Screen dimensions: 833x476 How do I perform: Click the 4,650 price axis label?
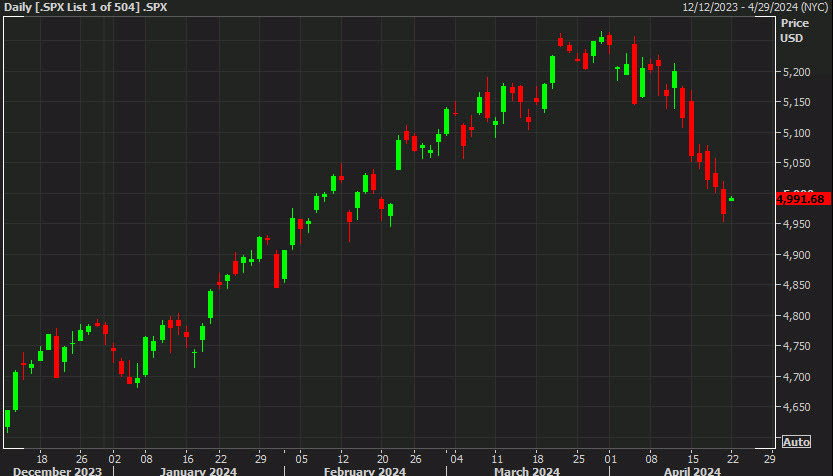click(796, 407)
